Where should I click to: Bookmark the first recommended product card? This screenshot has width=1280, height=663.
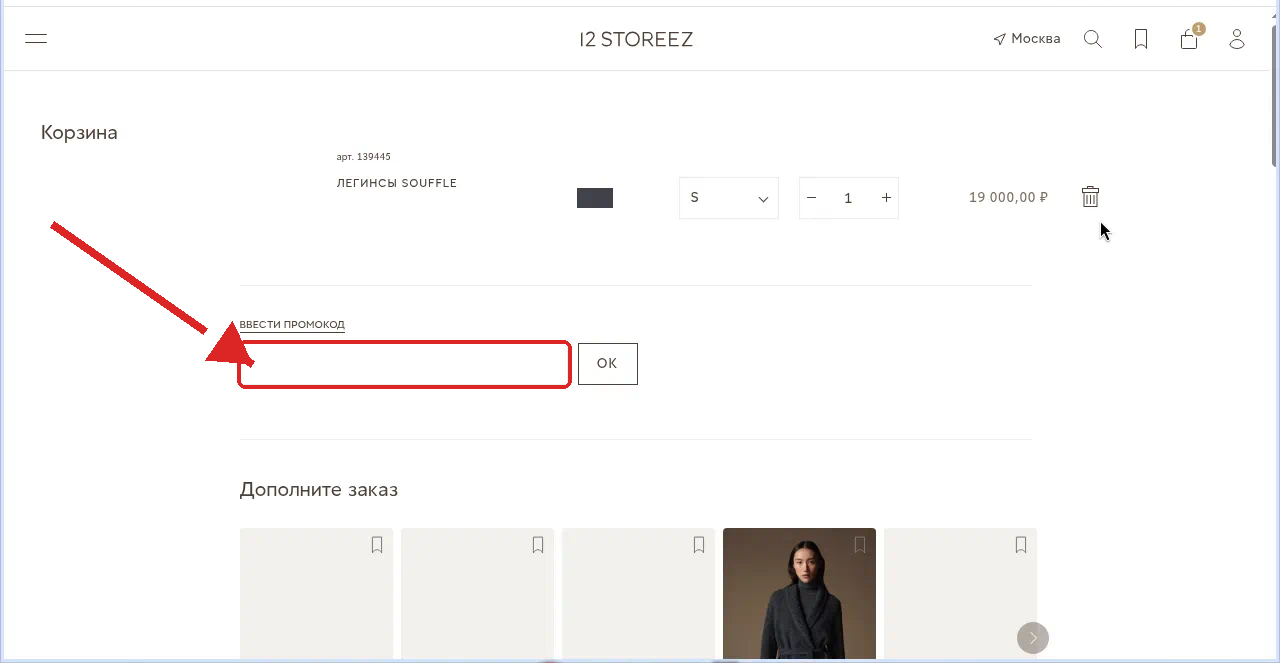[x=377, y=545]
